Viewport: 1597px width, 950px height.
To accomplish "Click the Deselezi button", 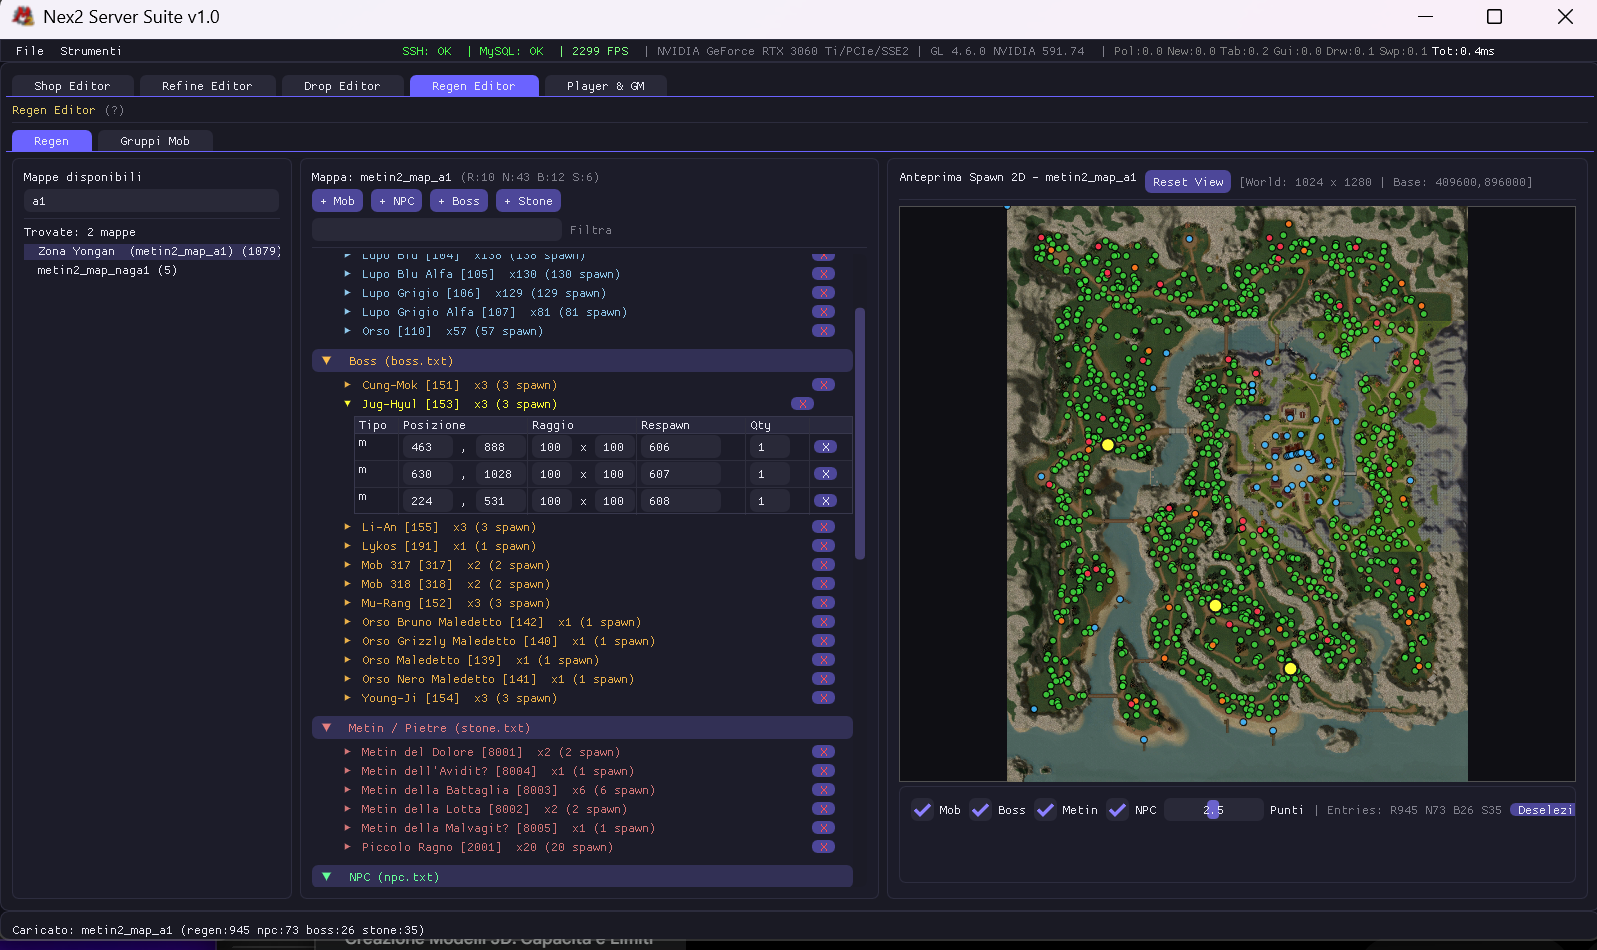I will click(x=1543, y=810).
